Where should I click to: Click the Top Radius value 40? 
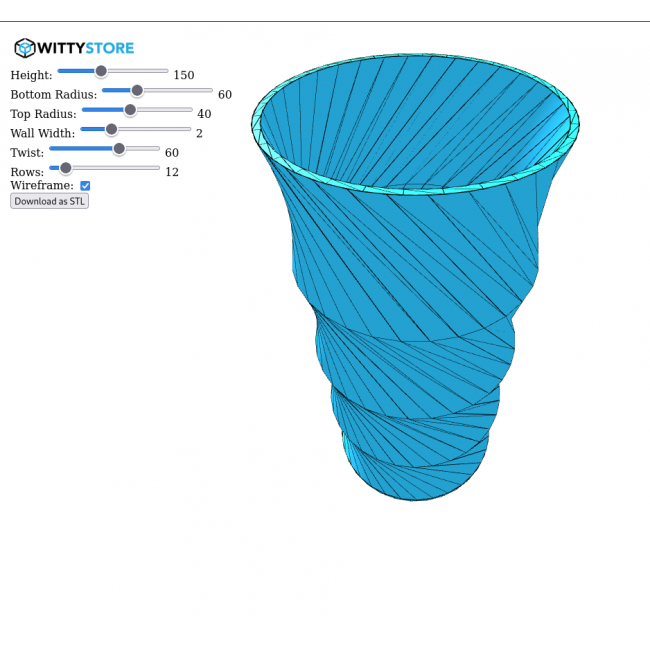204,114
